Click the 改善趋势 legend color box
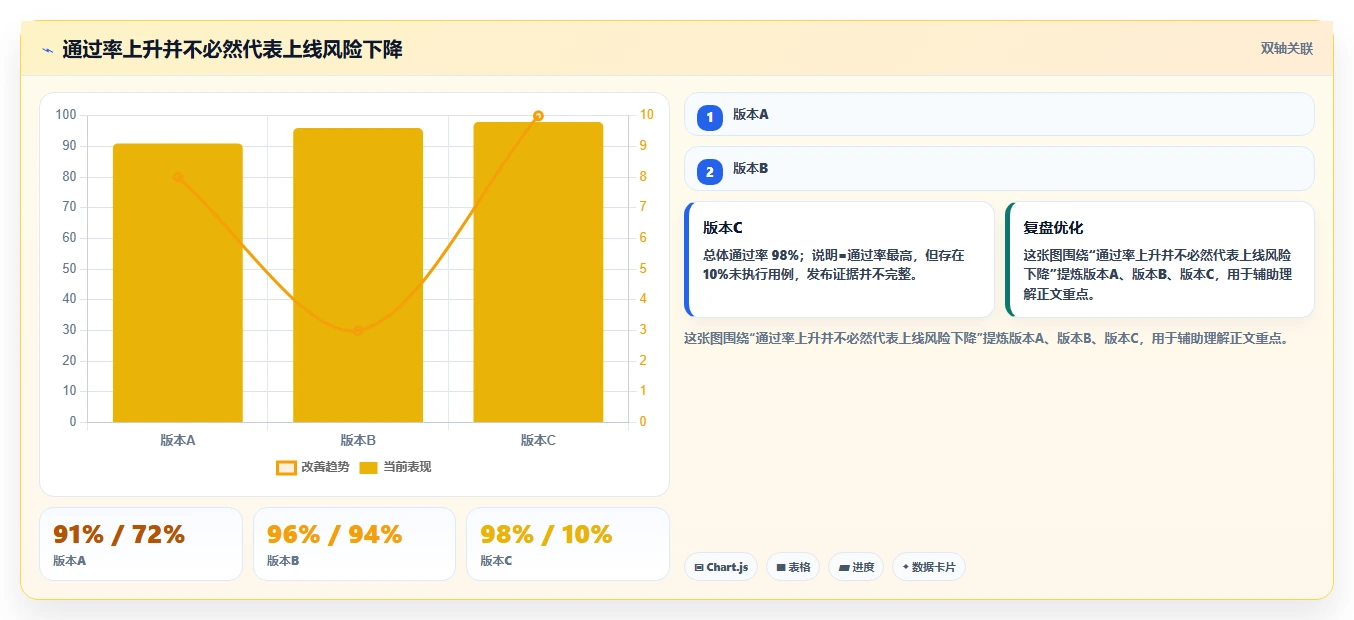The width and height of the screenshot is (1354, 620). click(286, 468)
